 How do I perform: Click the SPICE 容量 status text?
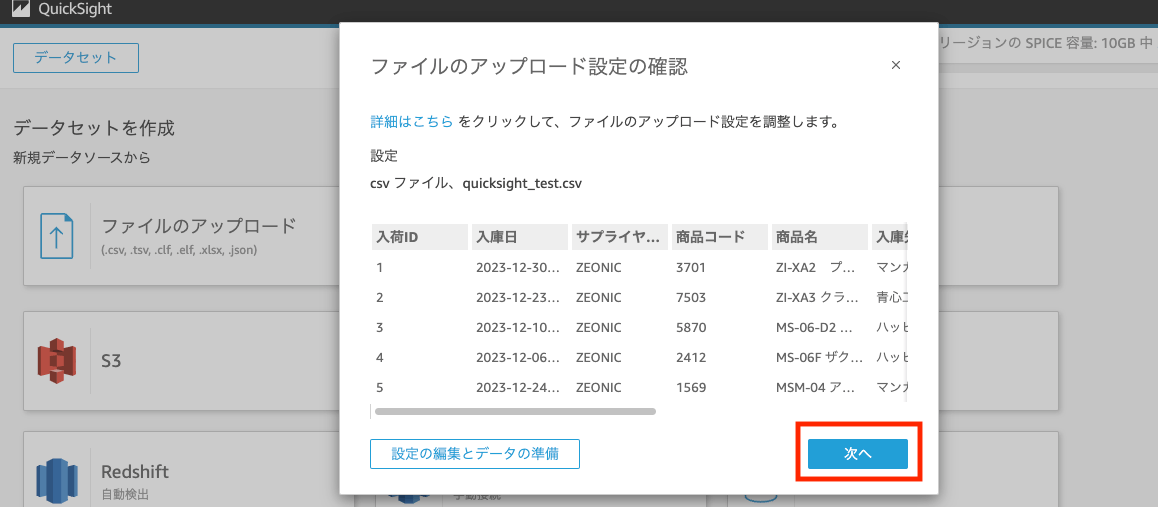point(1044,43)
